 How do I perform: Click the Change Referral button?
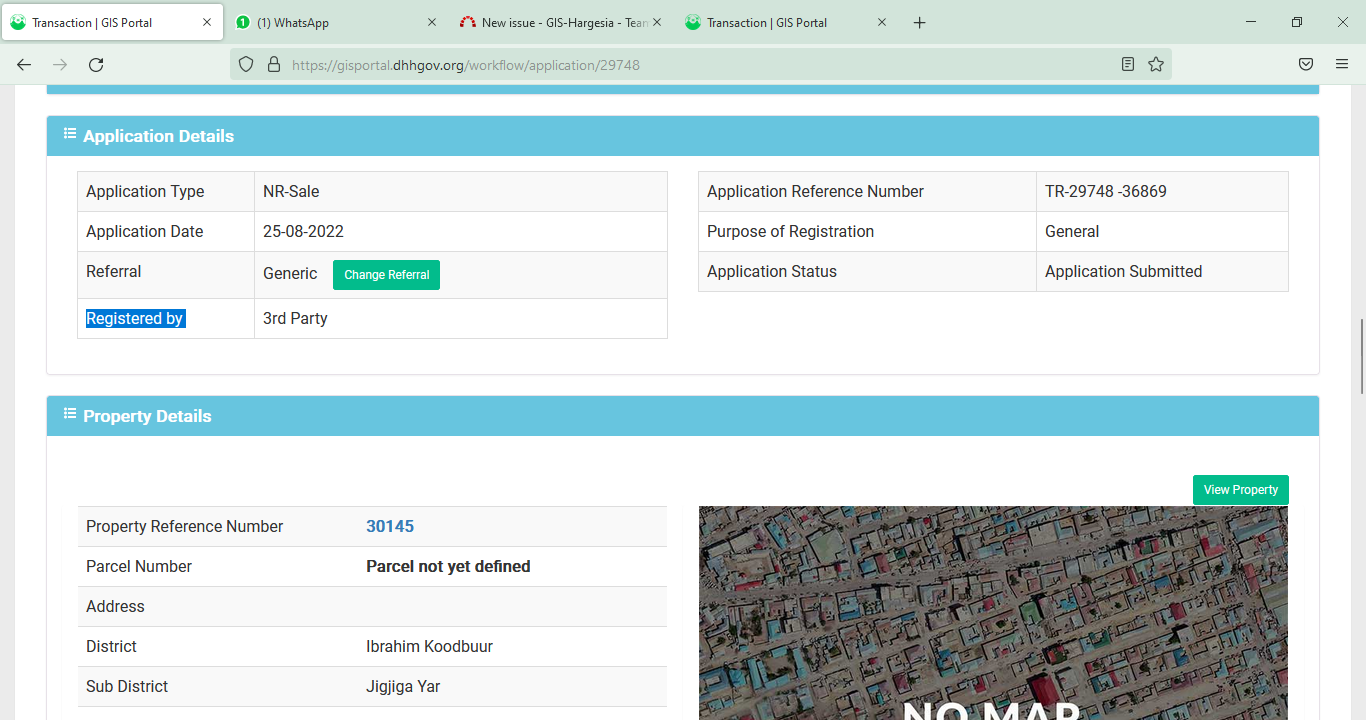386,275
